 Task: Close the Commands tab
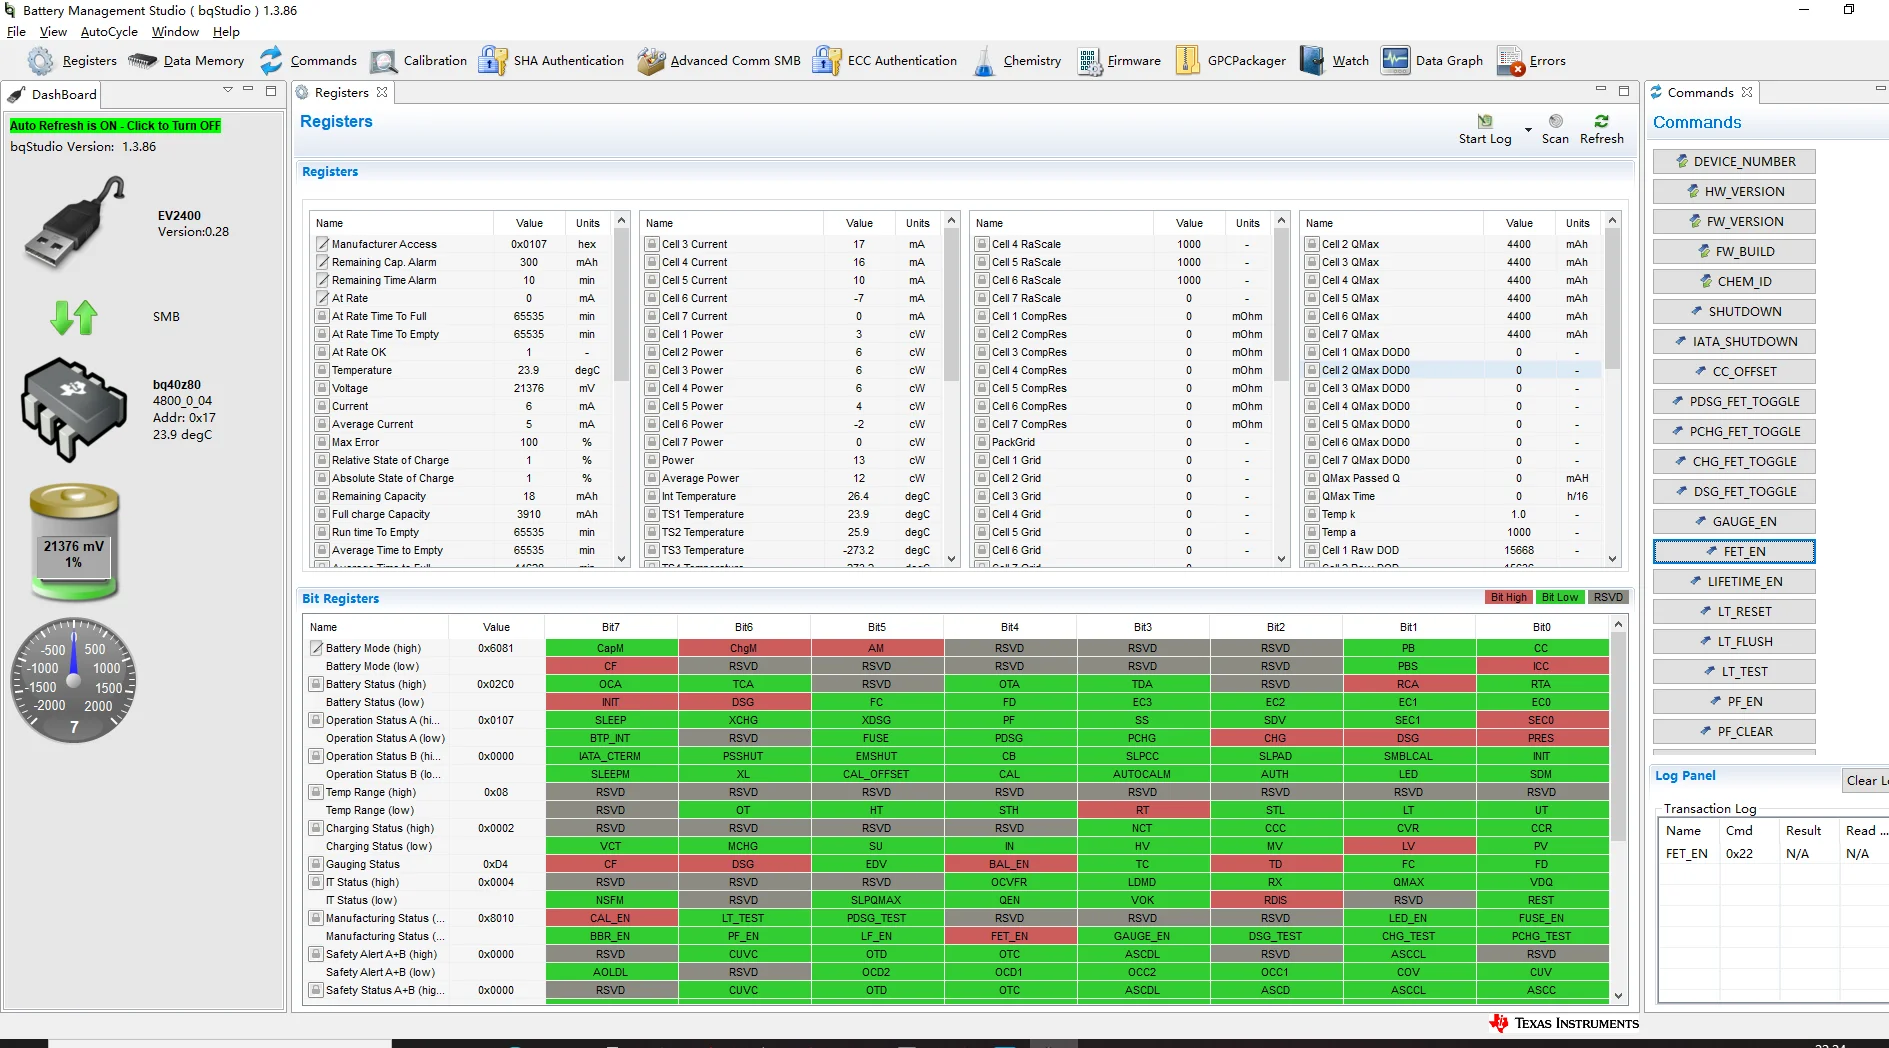(1747, 92)
